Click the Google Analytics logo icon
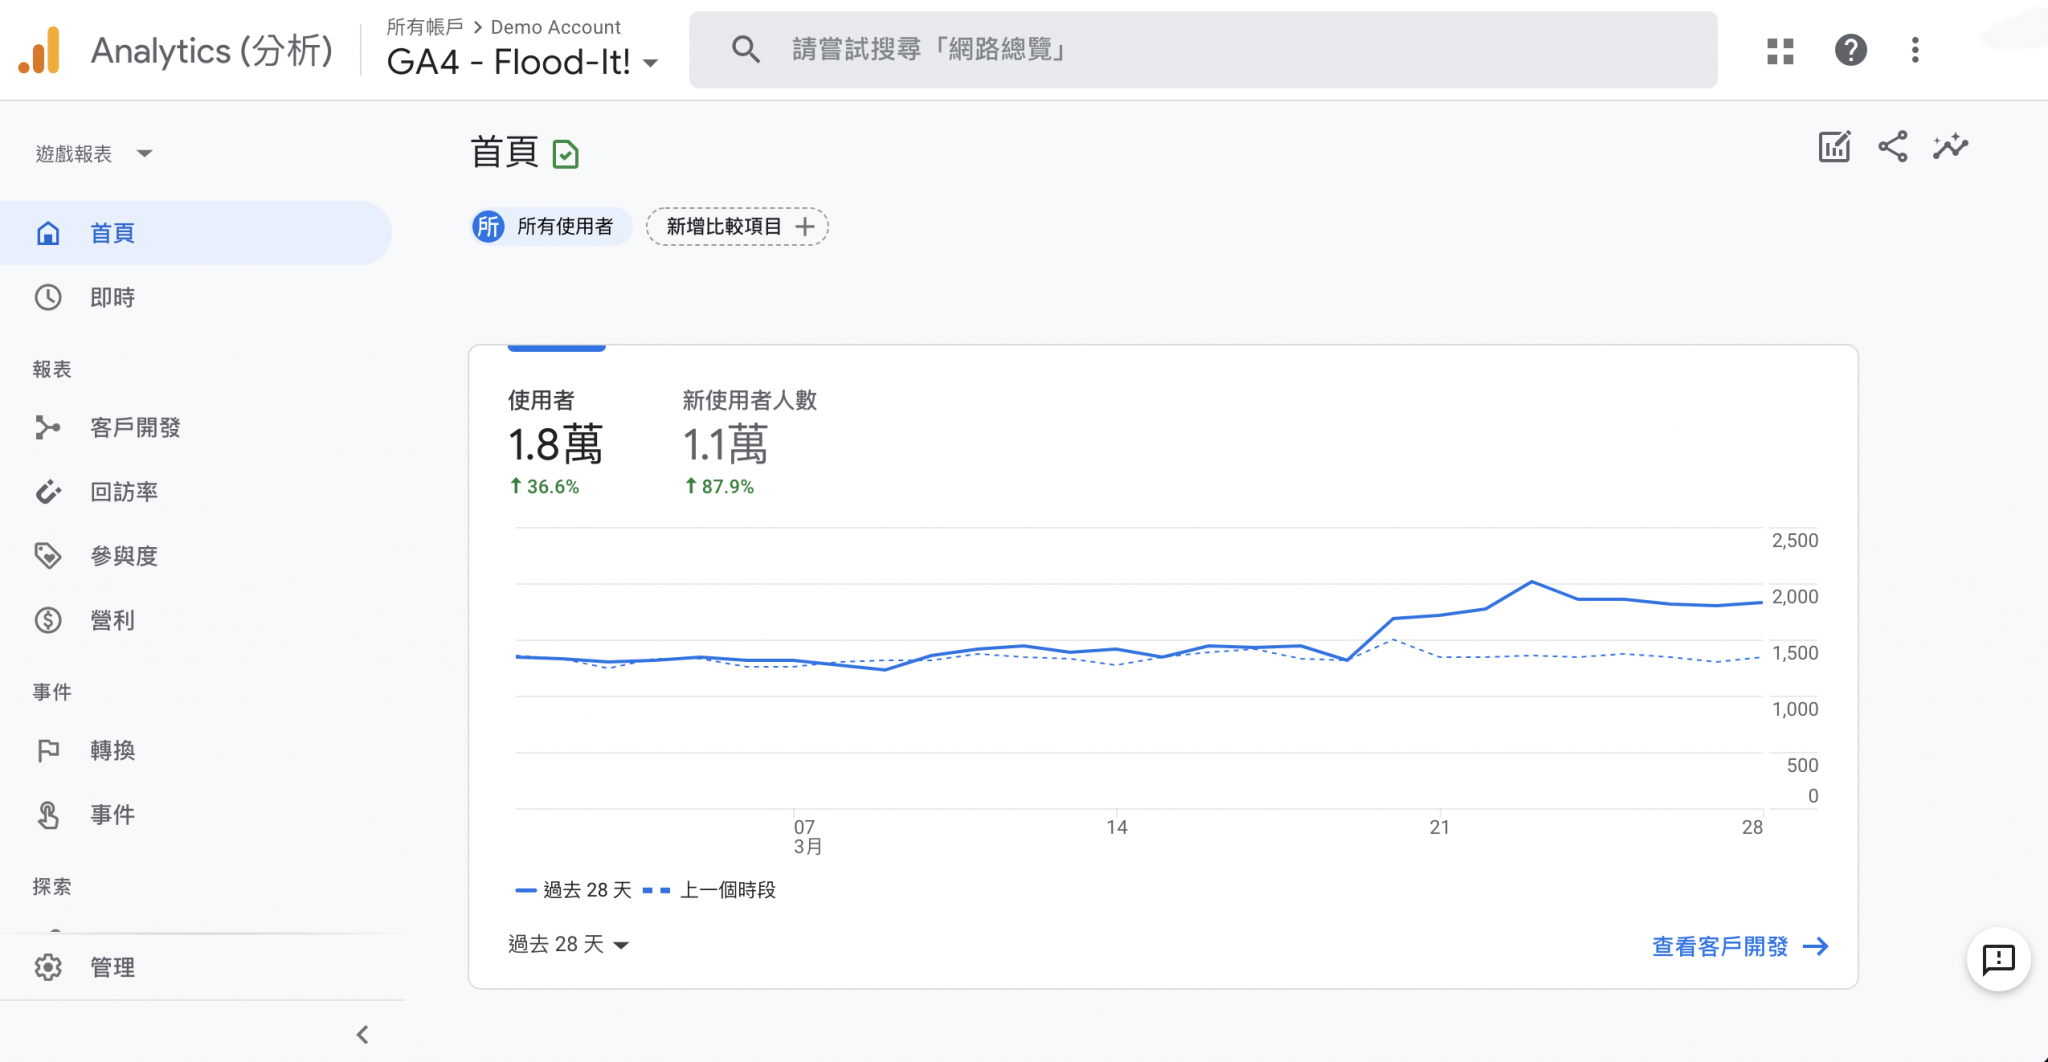Screen dimensions: 2048x1062 pos(40,50)
